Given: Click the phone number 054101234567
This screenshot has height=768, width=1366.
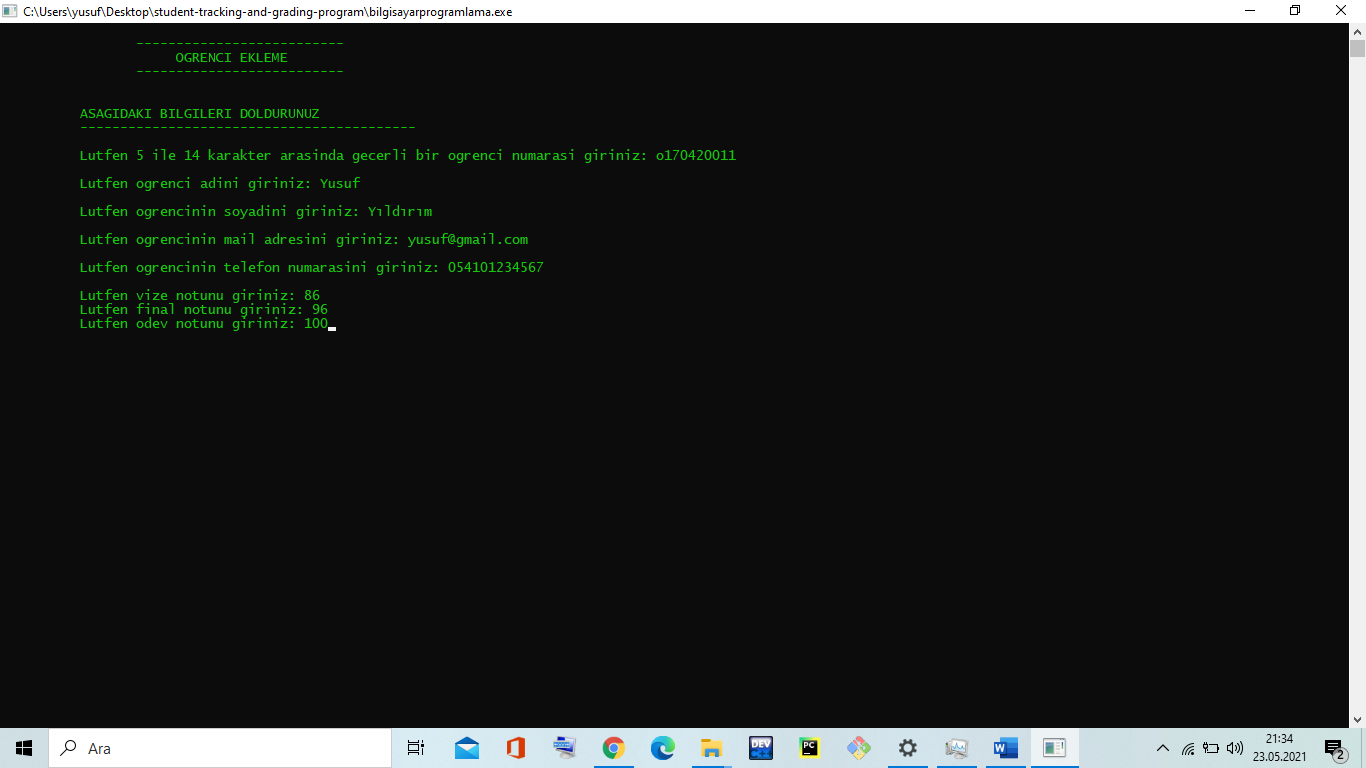Looking at the screenshot, I should (496, 268).
